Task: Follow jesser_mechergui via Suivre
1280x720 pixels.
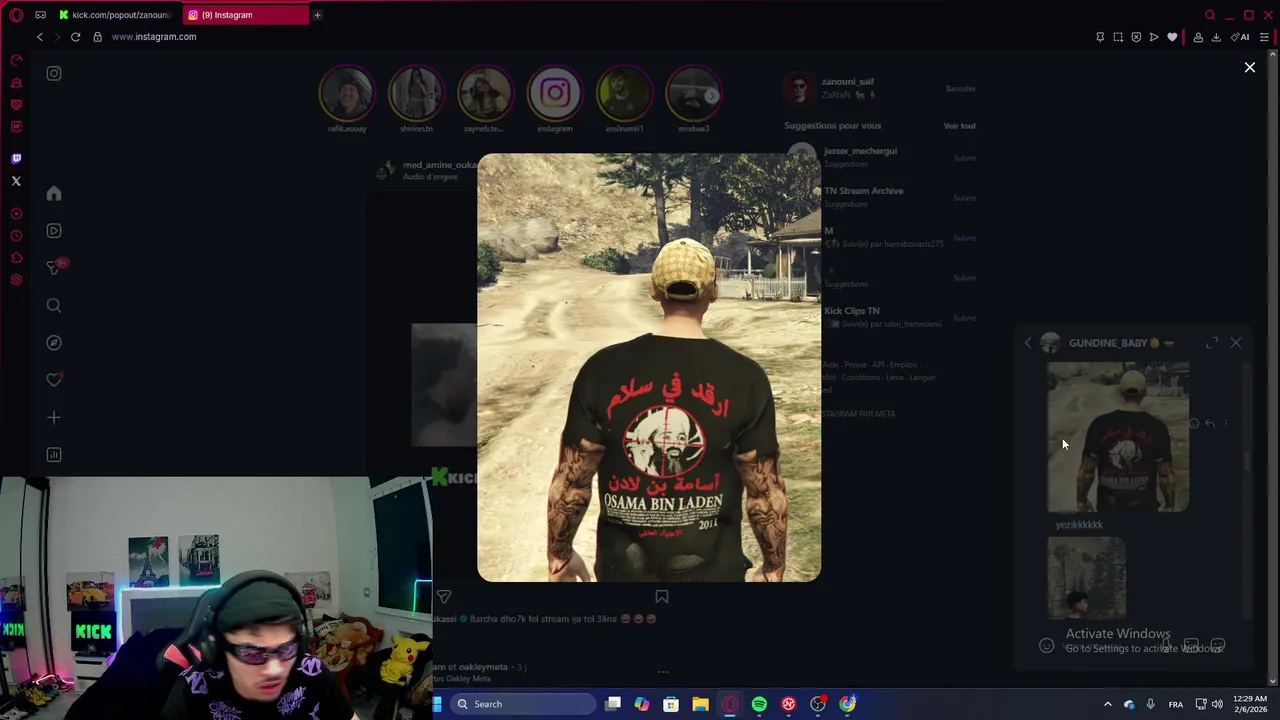Action: (x=964, y=158)
